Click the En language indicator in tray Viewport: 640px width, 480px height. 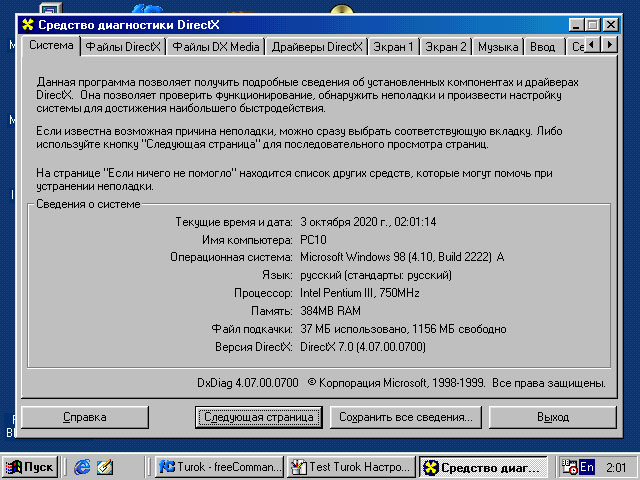(x=587, y=467)
